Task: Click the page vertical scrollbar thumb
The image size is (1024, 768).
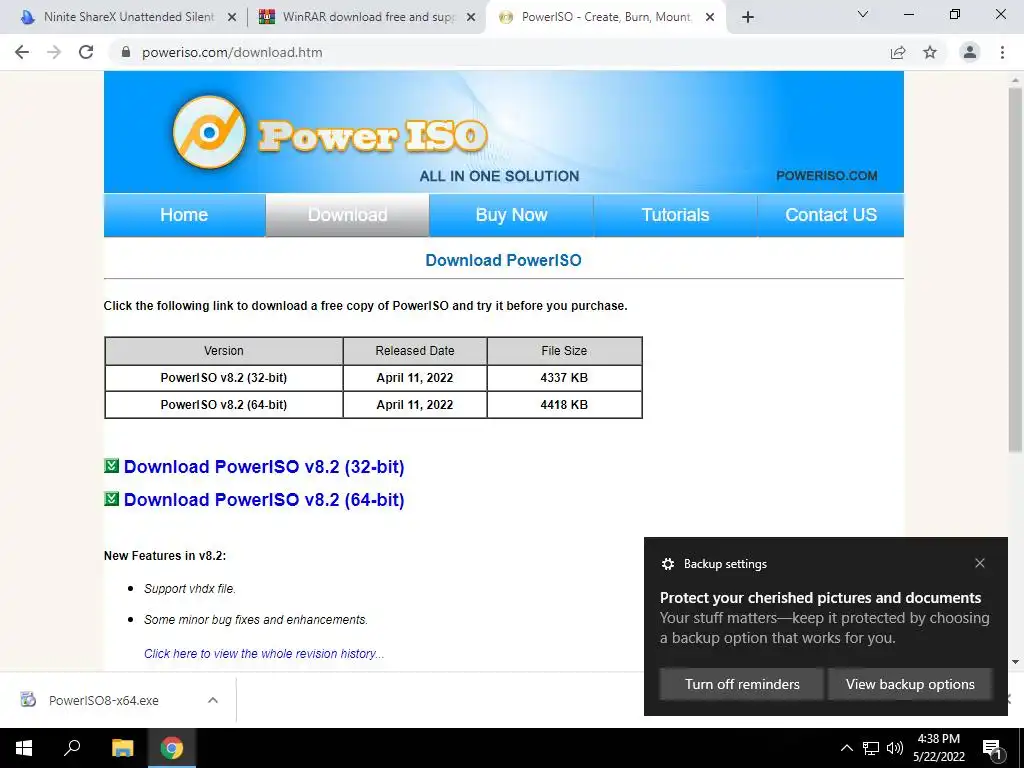Action: [1015, 269]
